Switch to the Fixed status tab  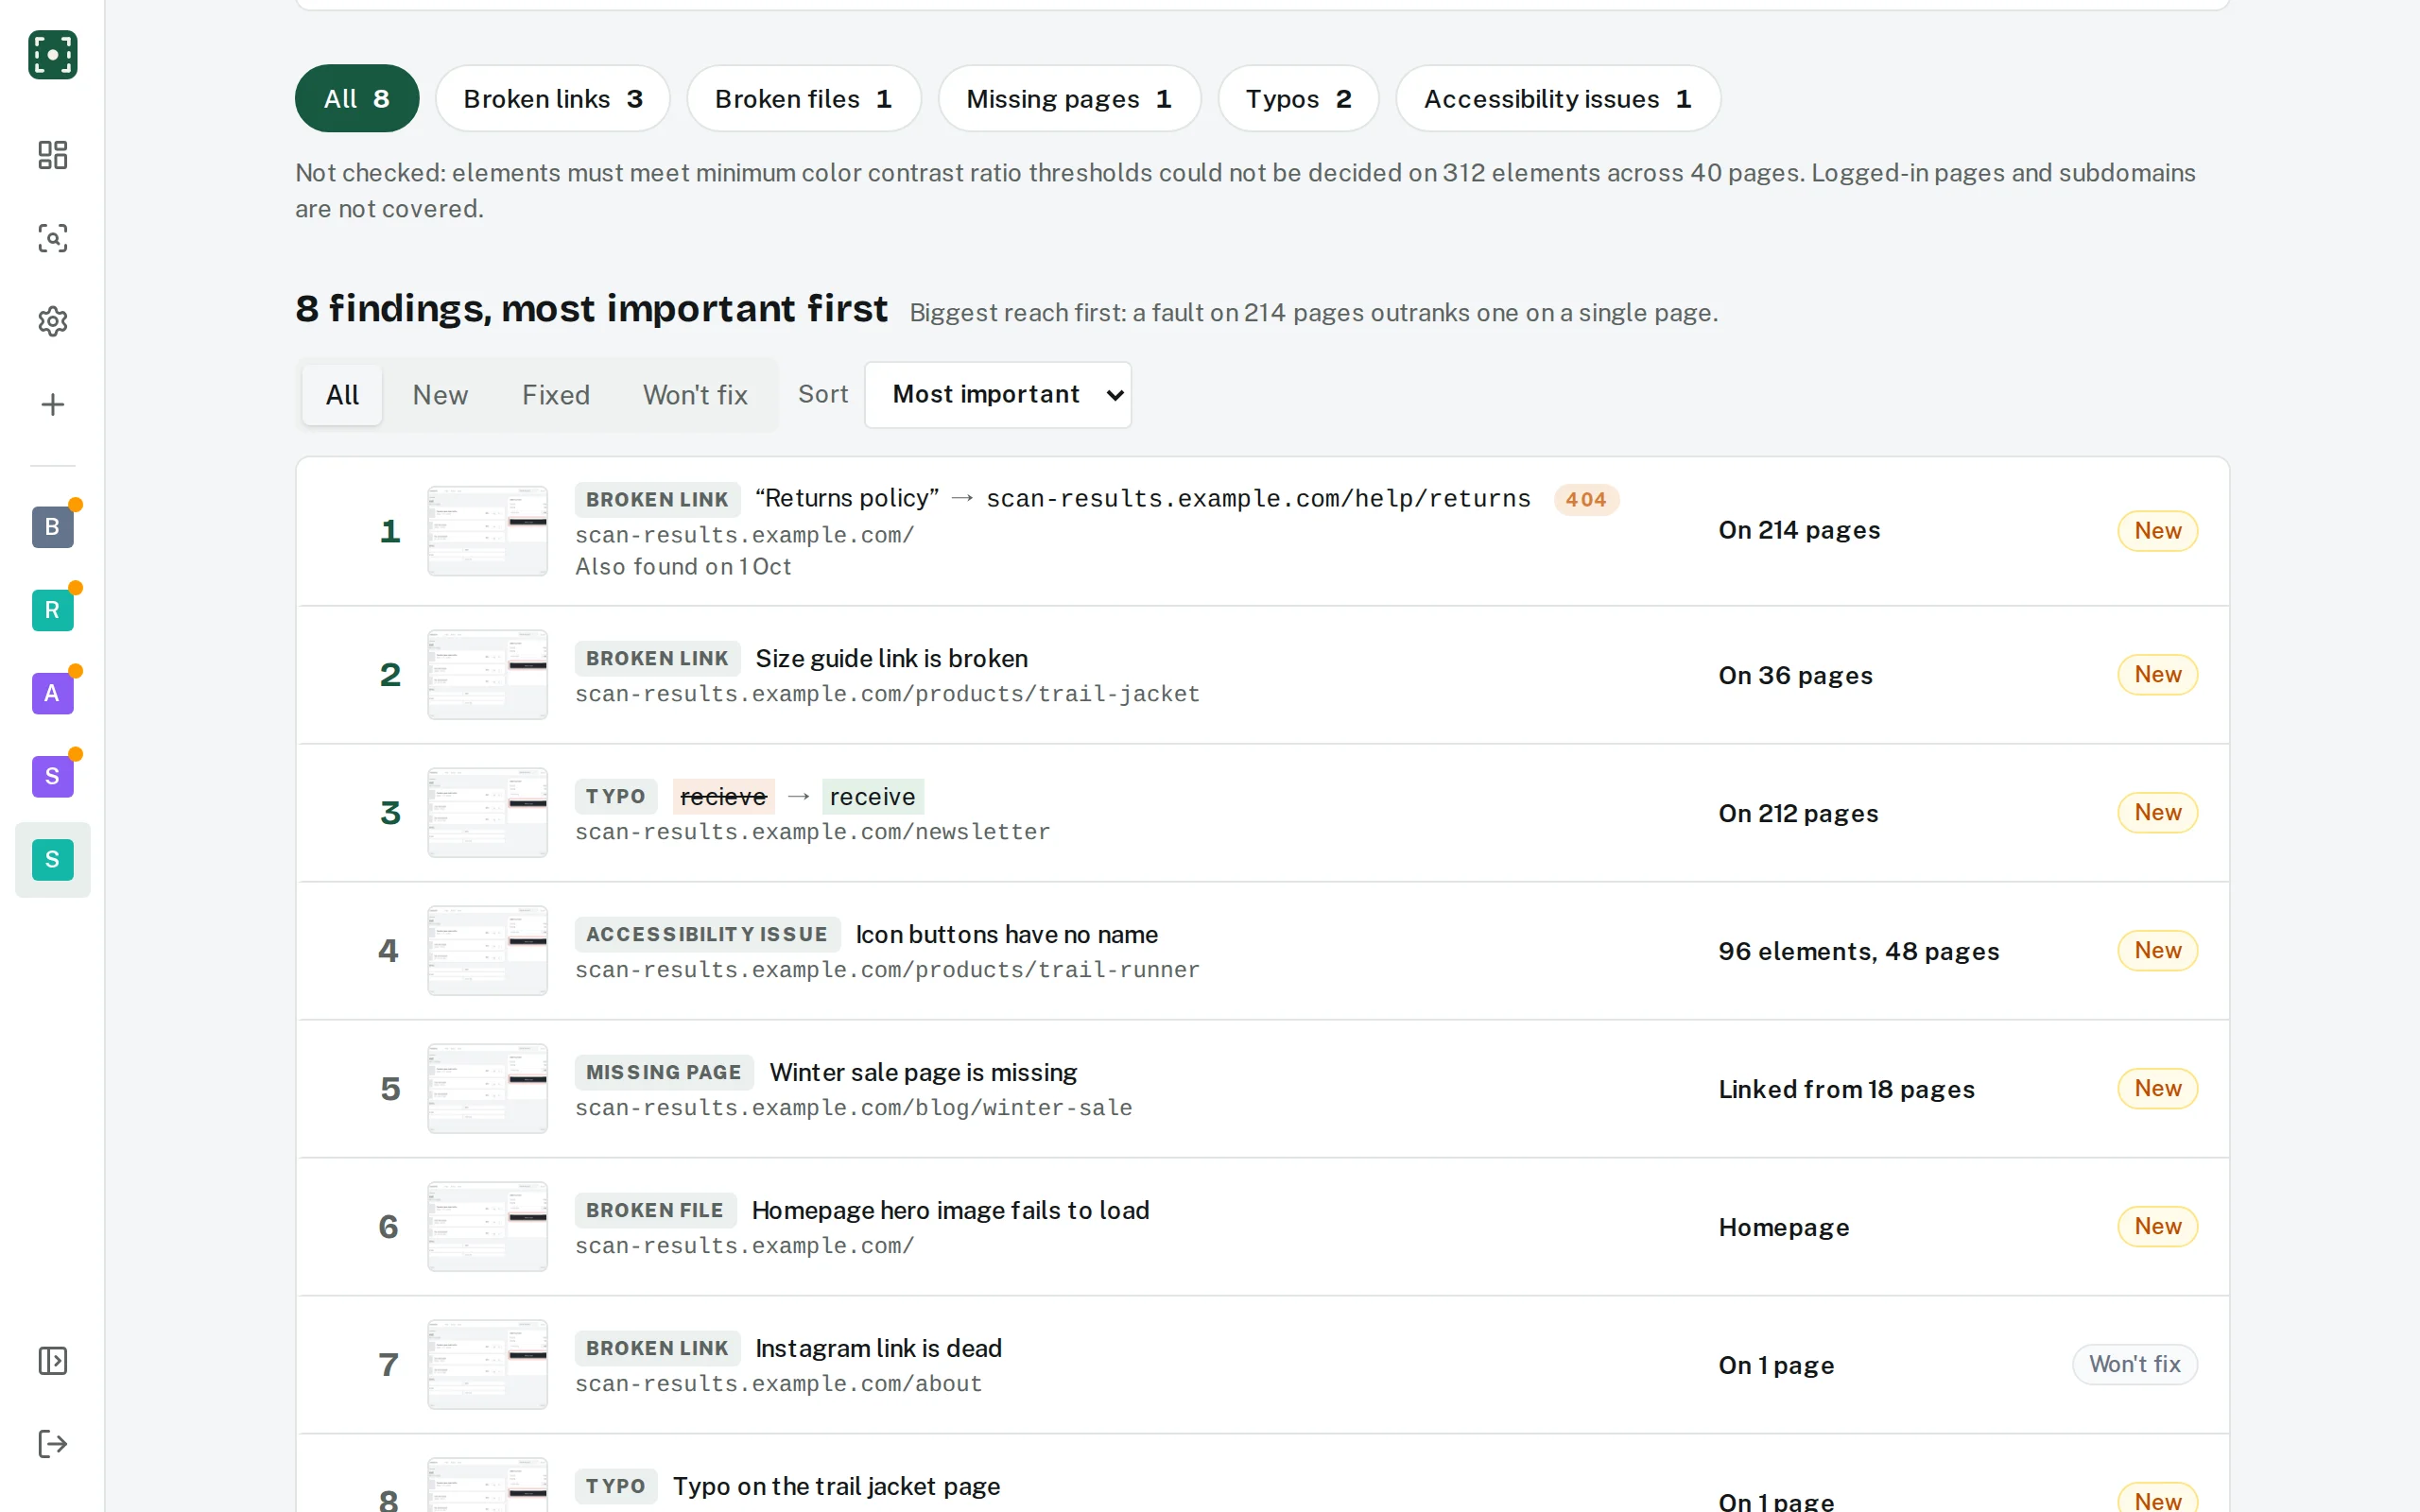click(556, 395)
